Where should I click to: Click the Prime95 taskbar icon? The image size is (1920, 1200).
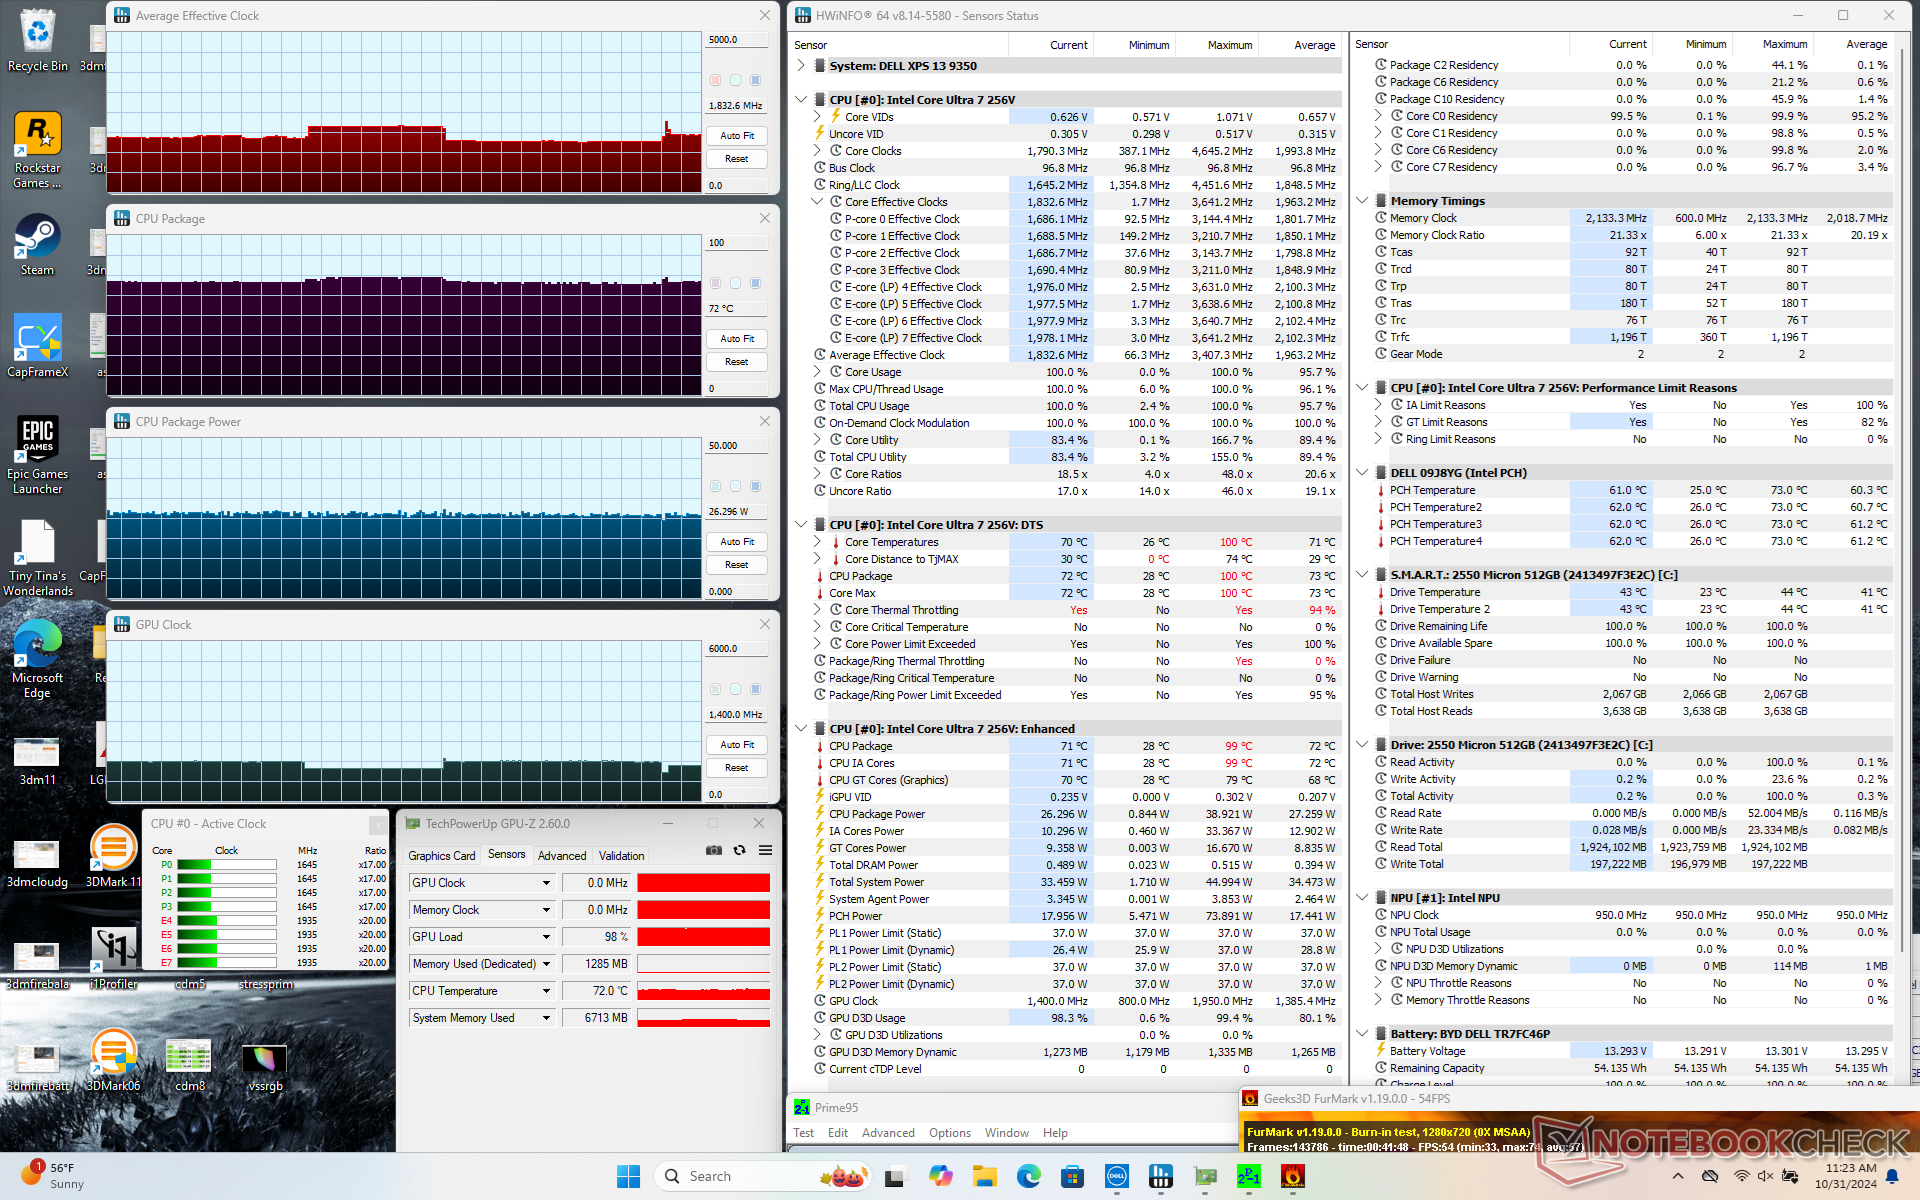point(1249,1176)
